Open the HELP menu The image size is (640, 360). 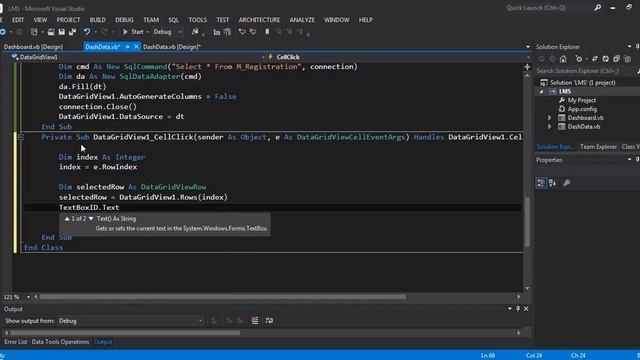(365, 20)
